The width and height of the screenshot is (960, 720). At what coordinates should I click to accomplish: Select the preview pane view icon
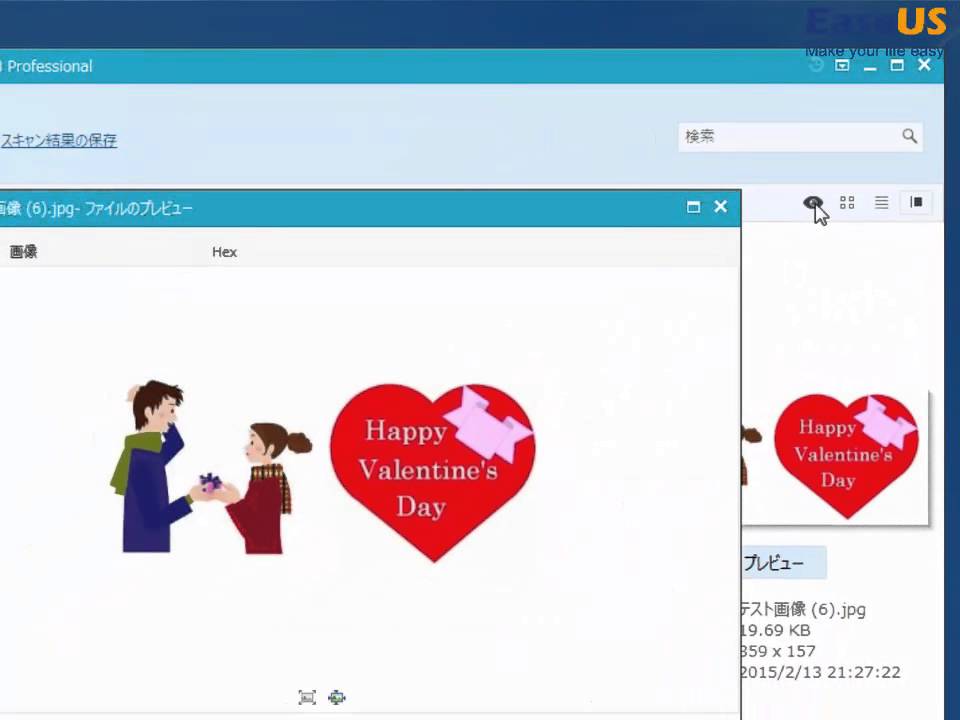pyautogui.click(x=916, y=202)
